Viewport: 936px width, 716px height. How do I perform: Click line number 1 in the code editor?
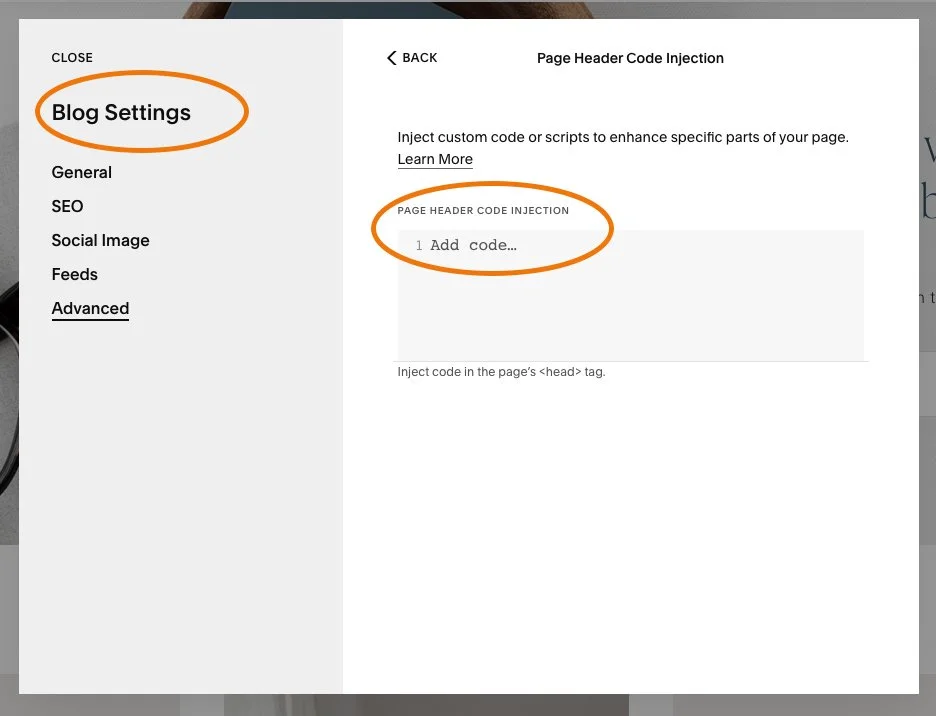click(x=419, y=245)
